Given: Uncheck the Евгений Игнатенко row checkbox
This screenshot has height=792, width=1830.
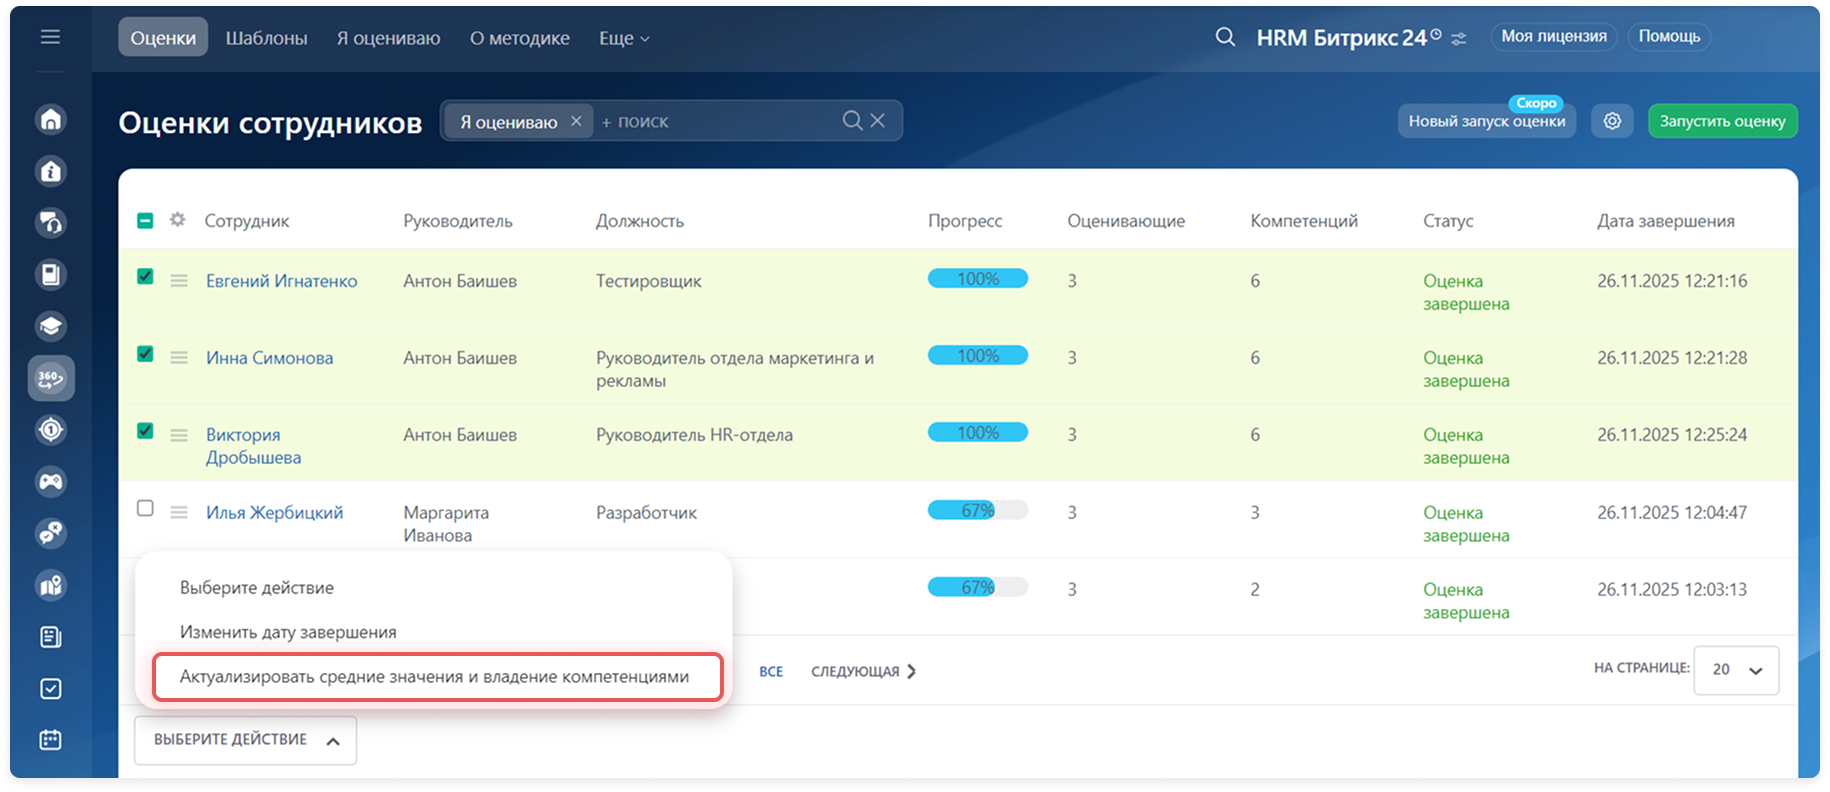Looking at the screenshot, I should pos(145,277).
